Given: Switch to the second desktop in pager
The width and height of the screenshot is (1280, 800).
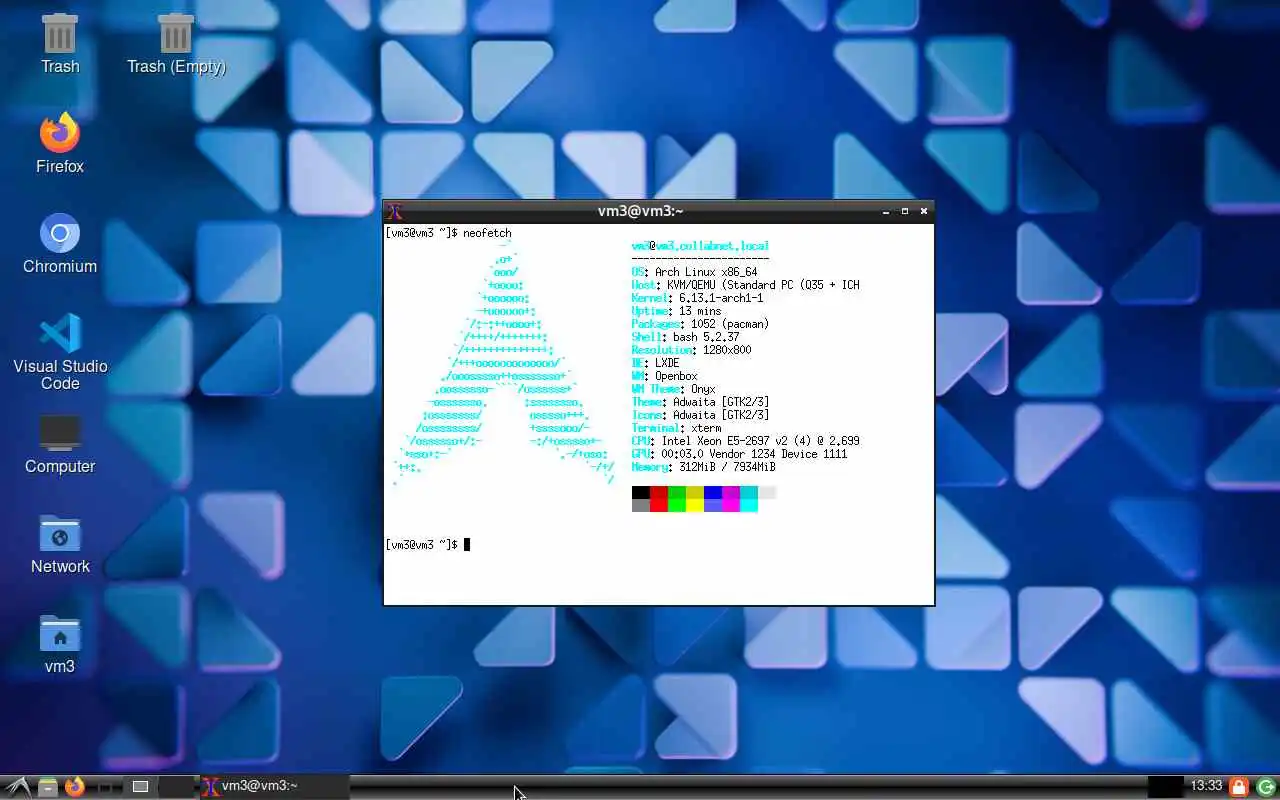Looking at the screenshot, I should [175, 787].
